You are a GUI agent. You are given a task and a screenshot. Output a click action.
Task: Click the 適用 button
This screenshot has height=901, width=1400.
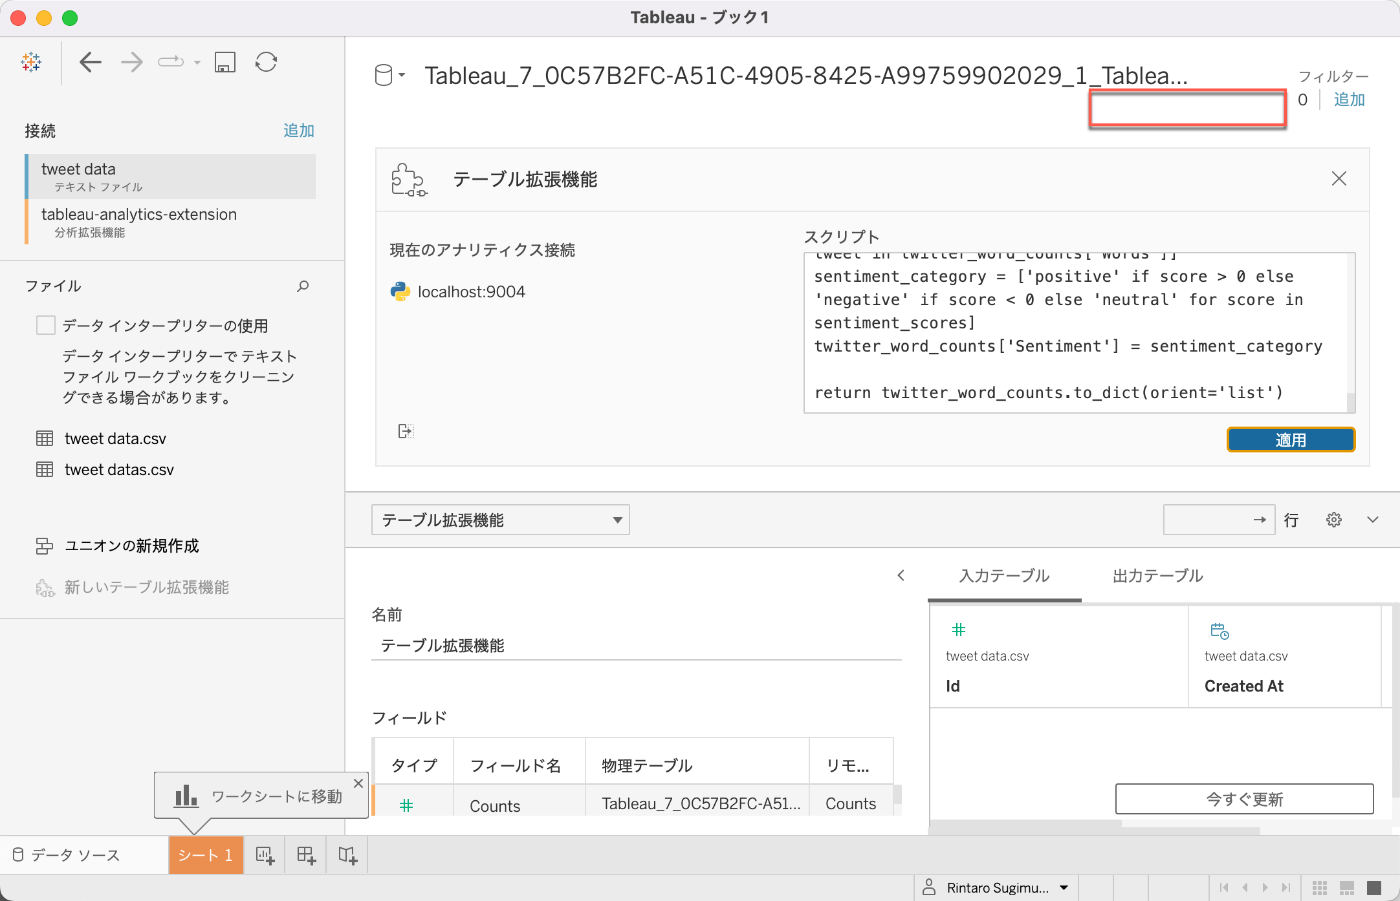coord(1291,440)
